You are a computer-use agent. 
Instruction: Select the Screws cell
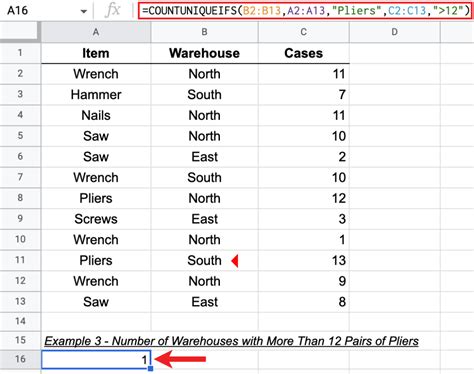pyautogui.click(x=96, y=219)
